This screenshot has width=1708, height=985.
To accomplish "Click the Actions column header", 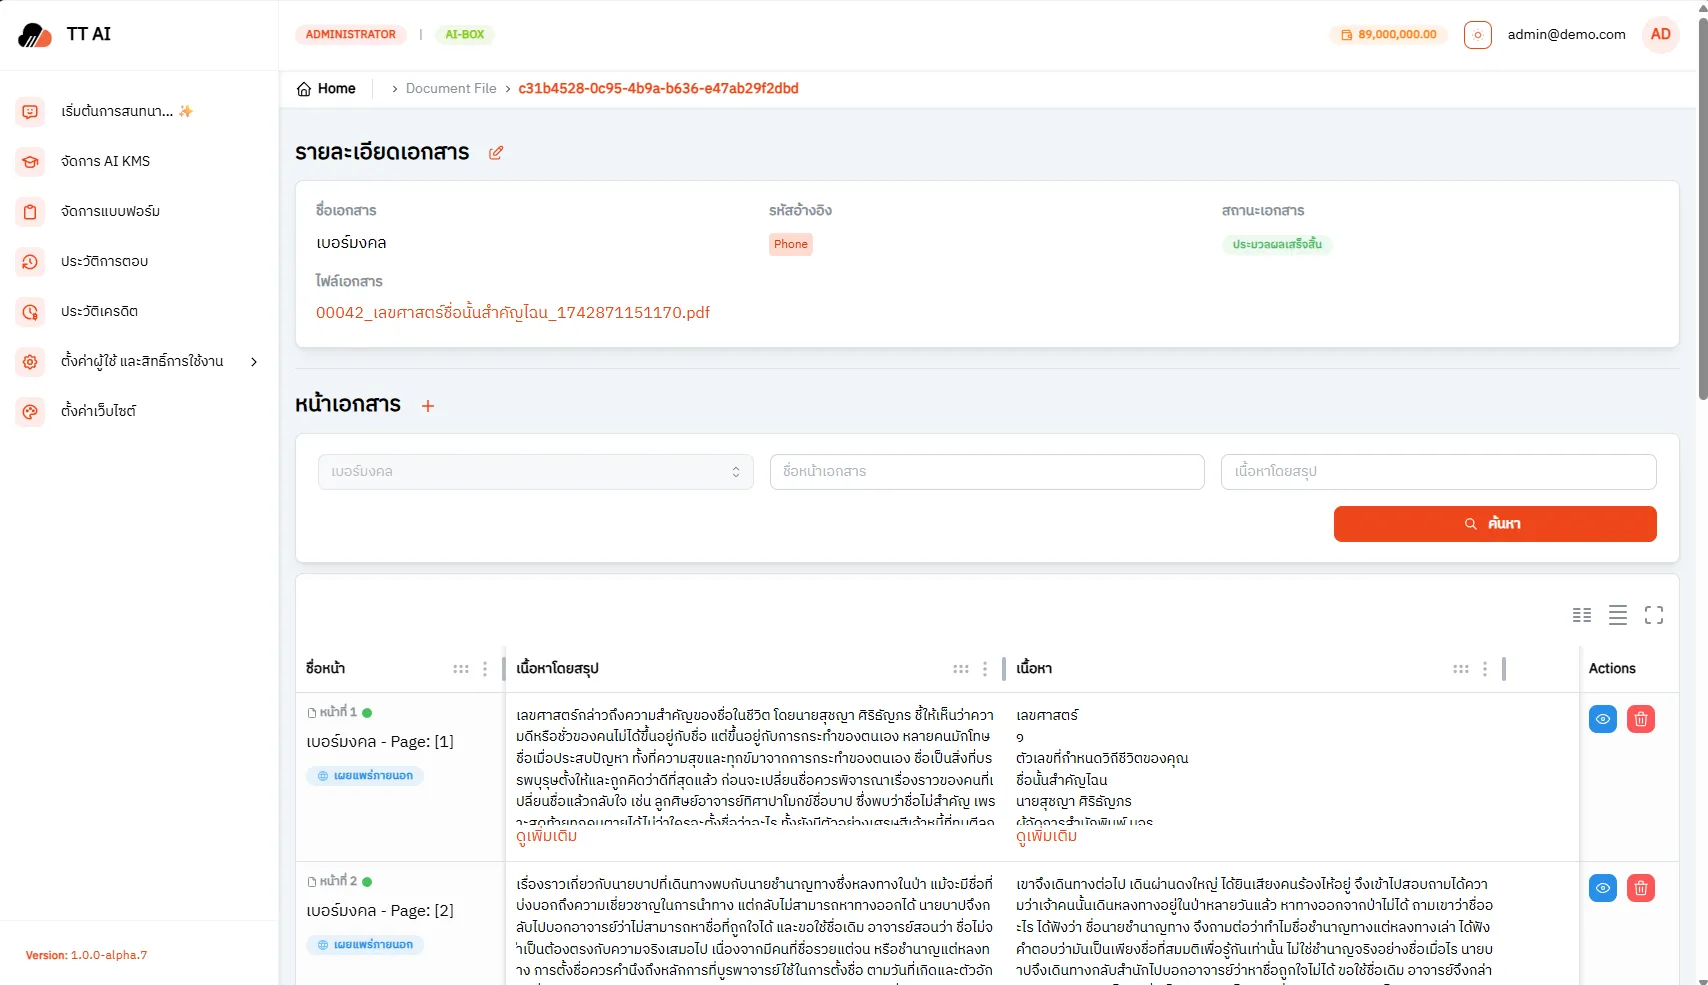I will coord(1612,669).
